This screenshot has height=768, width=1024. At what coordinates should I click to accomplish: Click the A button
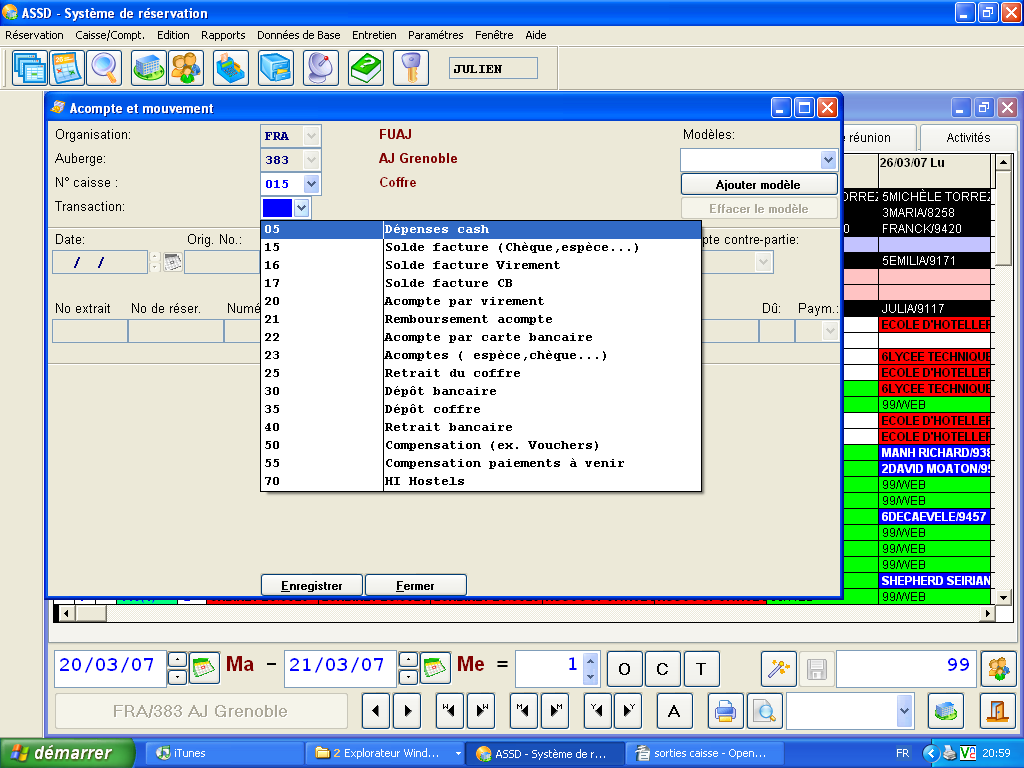[x=674, y=711]
